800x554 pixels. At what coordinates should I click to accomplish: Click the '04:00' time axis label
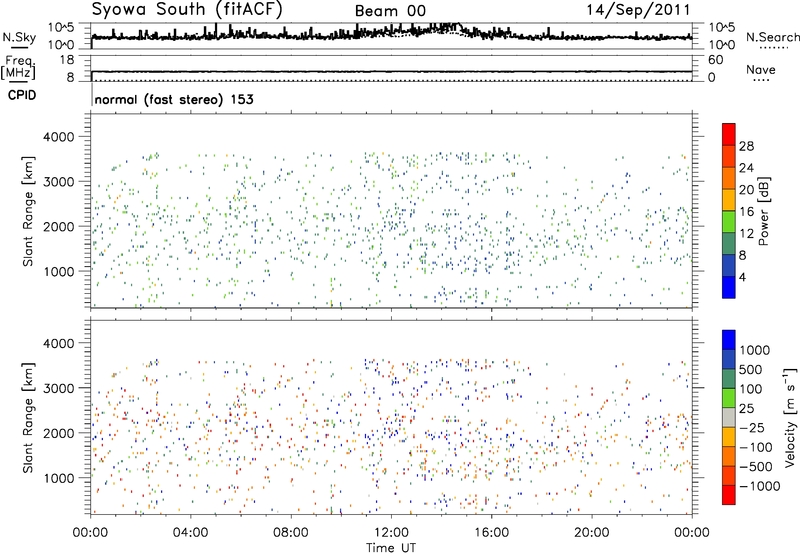[x=190, y=533]
